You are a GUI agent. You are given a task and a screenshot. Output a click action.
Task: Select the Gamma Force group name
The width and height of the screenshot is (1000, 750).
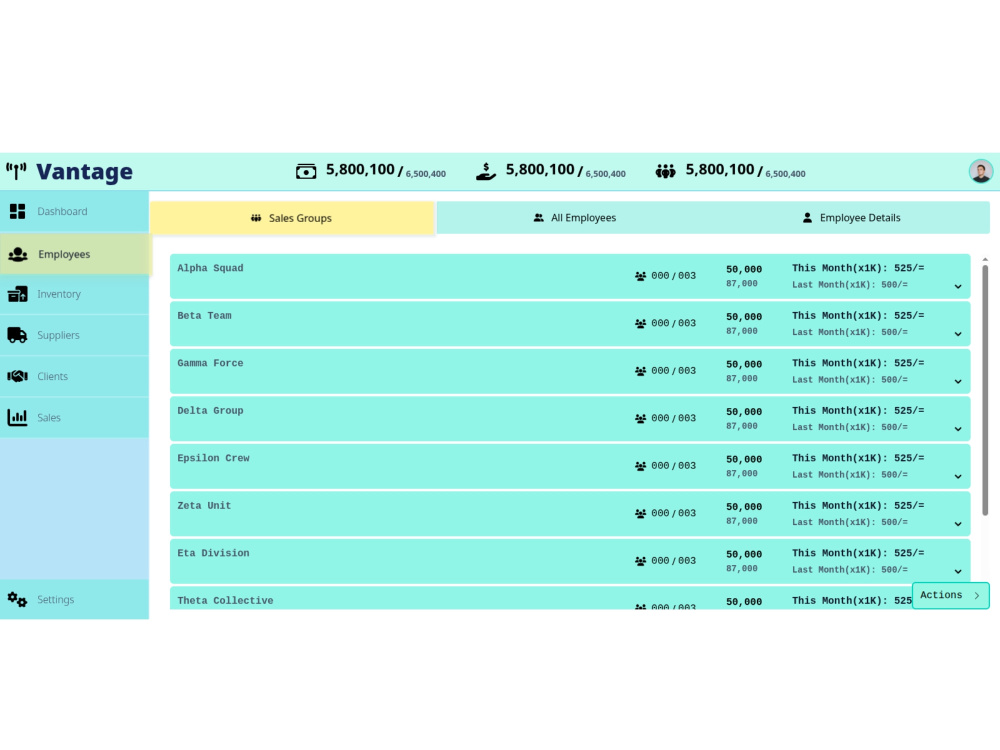(x=210, y=364)
